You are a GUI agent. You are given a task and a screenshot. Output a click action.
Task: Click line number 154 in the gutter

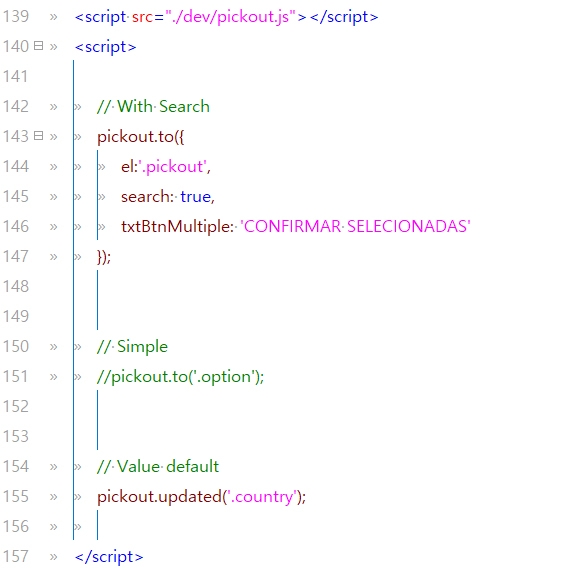coord(16,466)
